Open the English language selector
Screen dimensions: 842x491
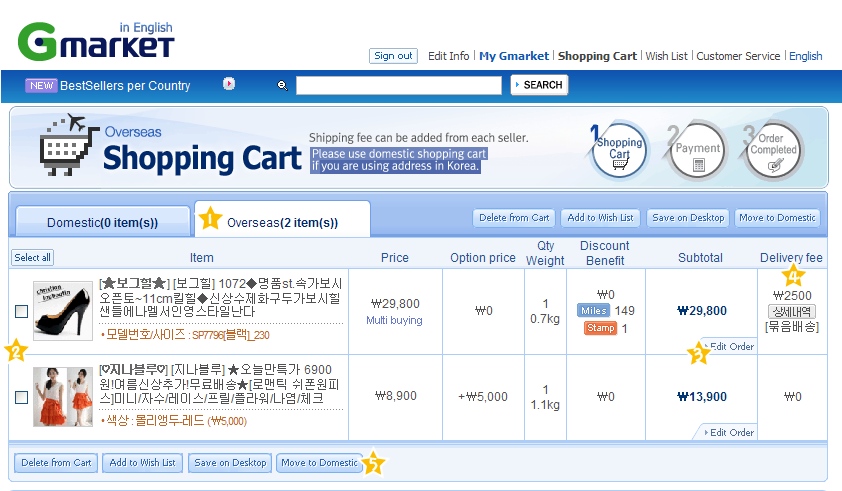(805, 56)
